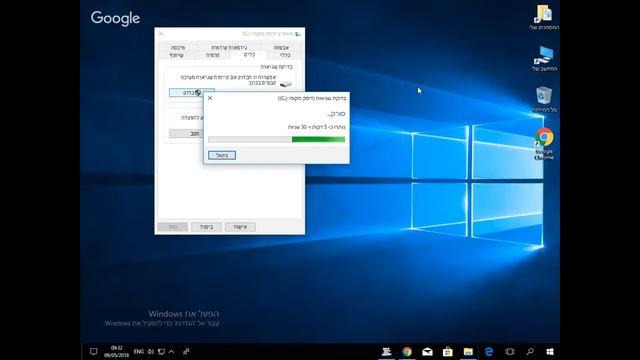Image resolution: width=640 pixels, height=360 pixels.
Task: Click the hard drive icon in error checking section
Action: [x=286, y=84]
